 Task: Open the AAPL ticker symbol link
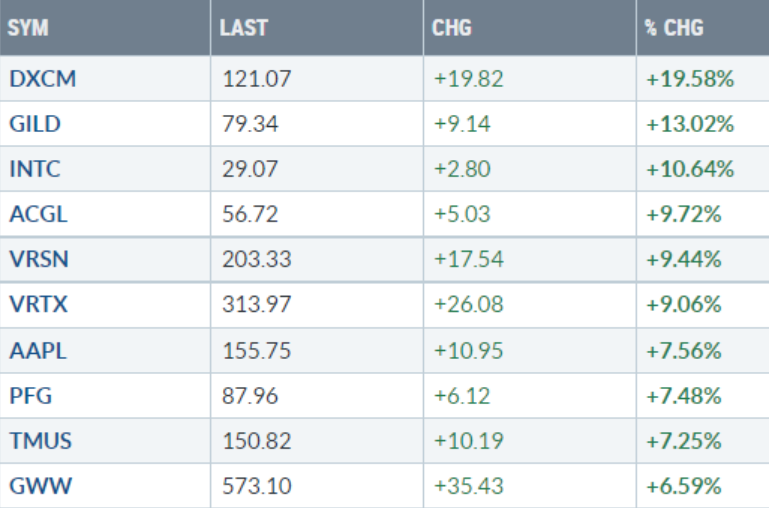(37, 350)
